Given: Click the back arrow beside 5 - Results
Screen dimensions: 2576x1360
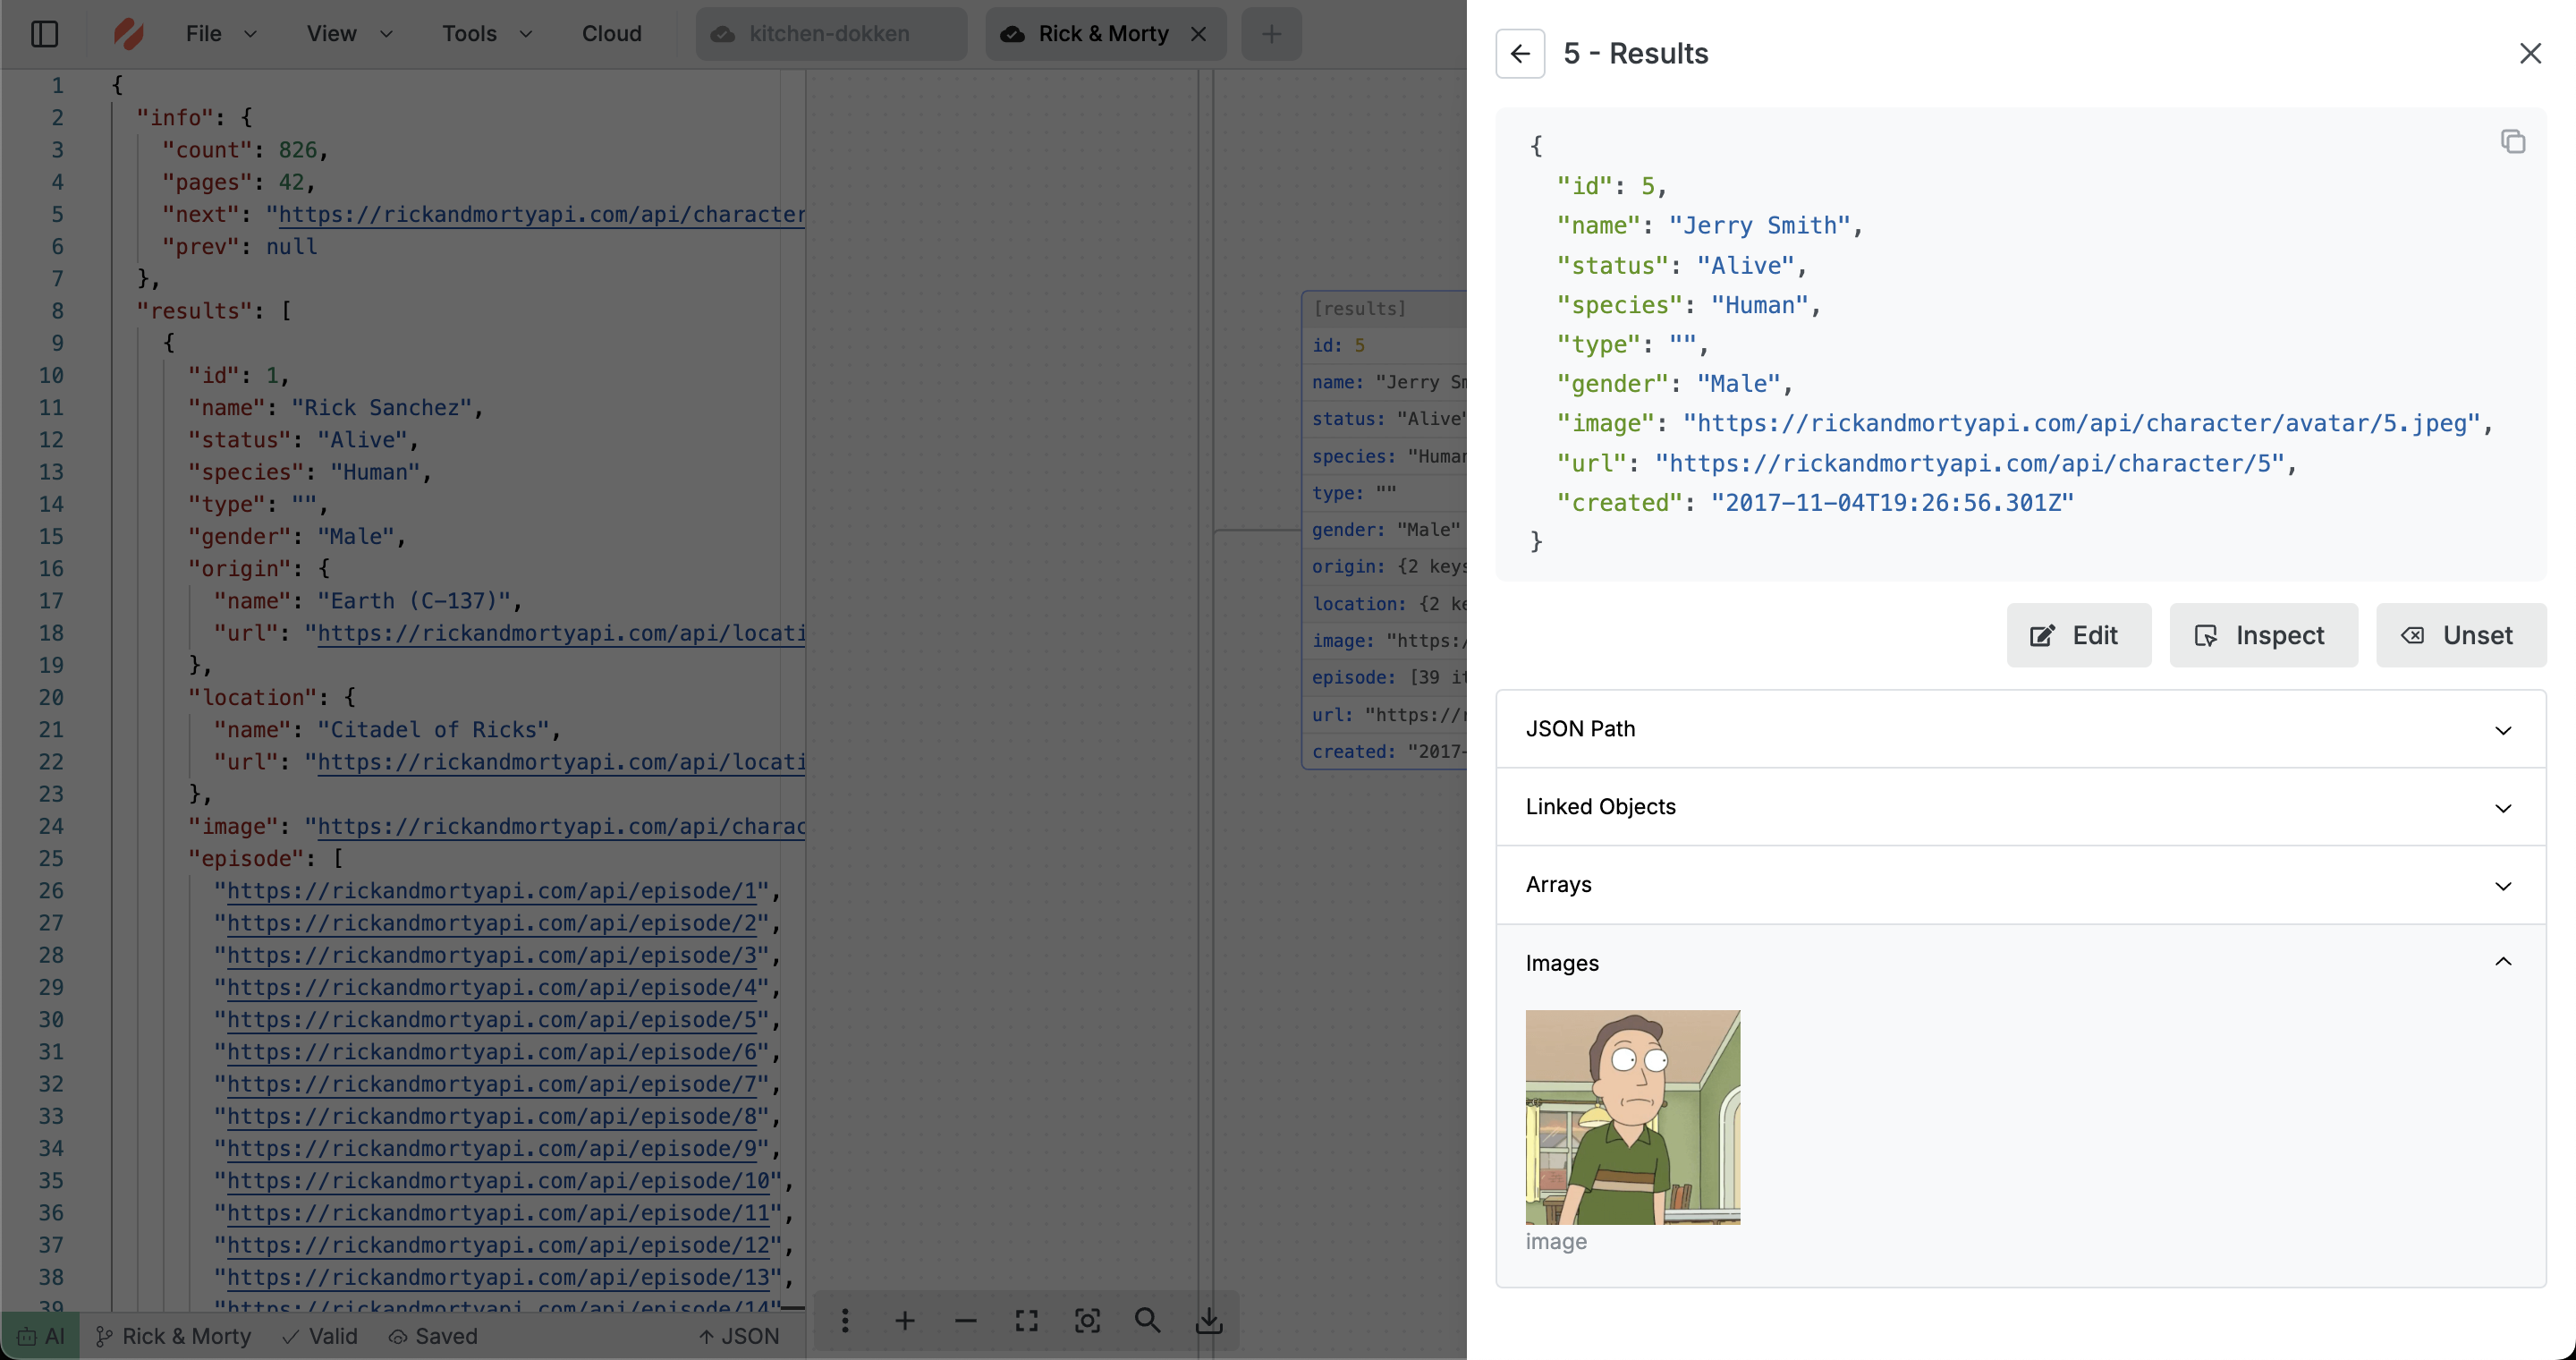Looking at the screenshot, I should [1520, 54].
